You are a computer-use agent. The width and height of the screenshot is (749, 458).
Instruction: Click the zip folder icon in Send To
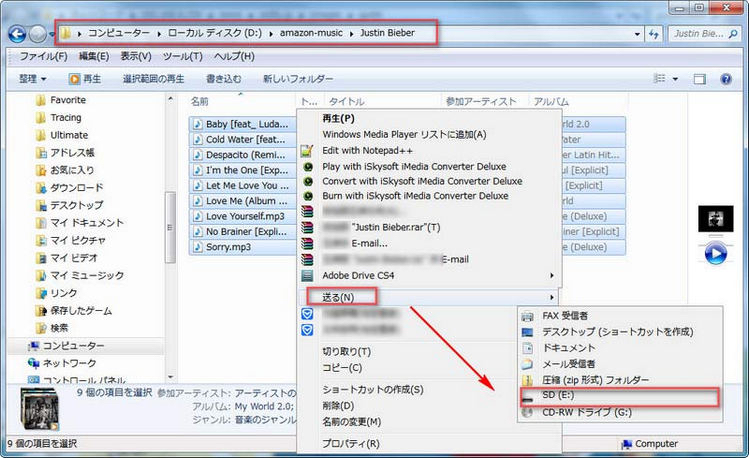pos(527,381)
